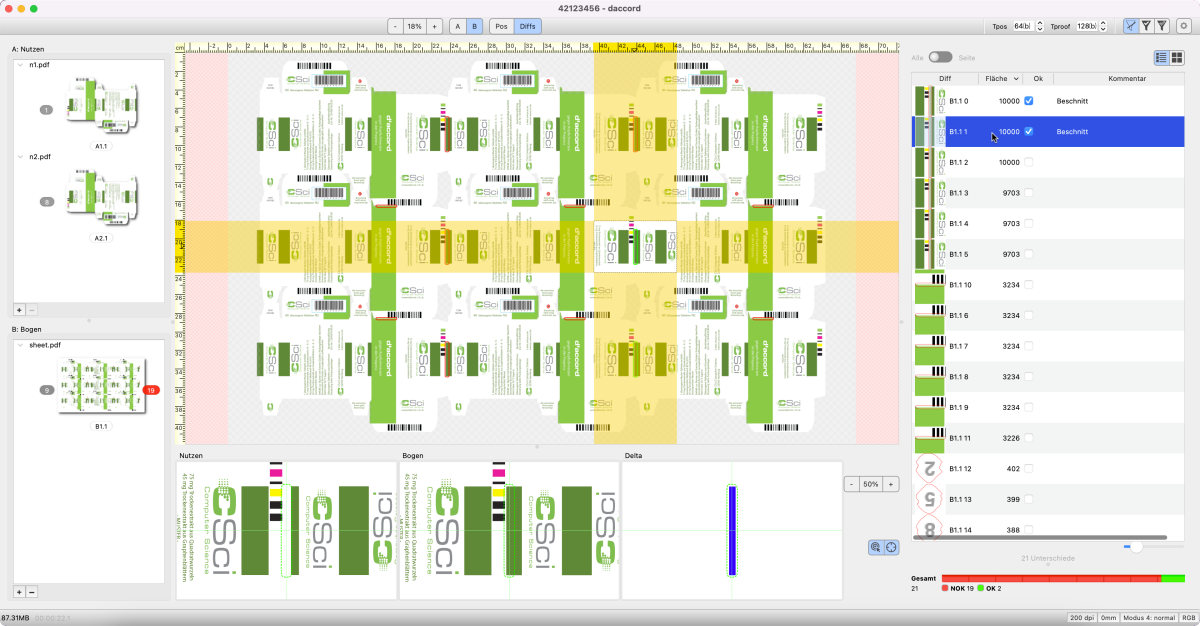This screenshot has width=1200, height=626.
Task: Select the B1.1 sheet thumbnail
Action: [101, 386]
